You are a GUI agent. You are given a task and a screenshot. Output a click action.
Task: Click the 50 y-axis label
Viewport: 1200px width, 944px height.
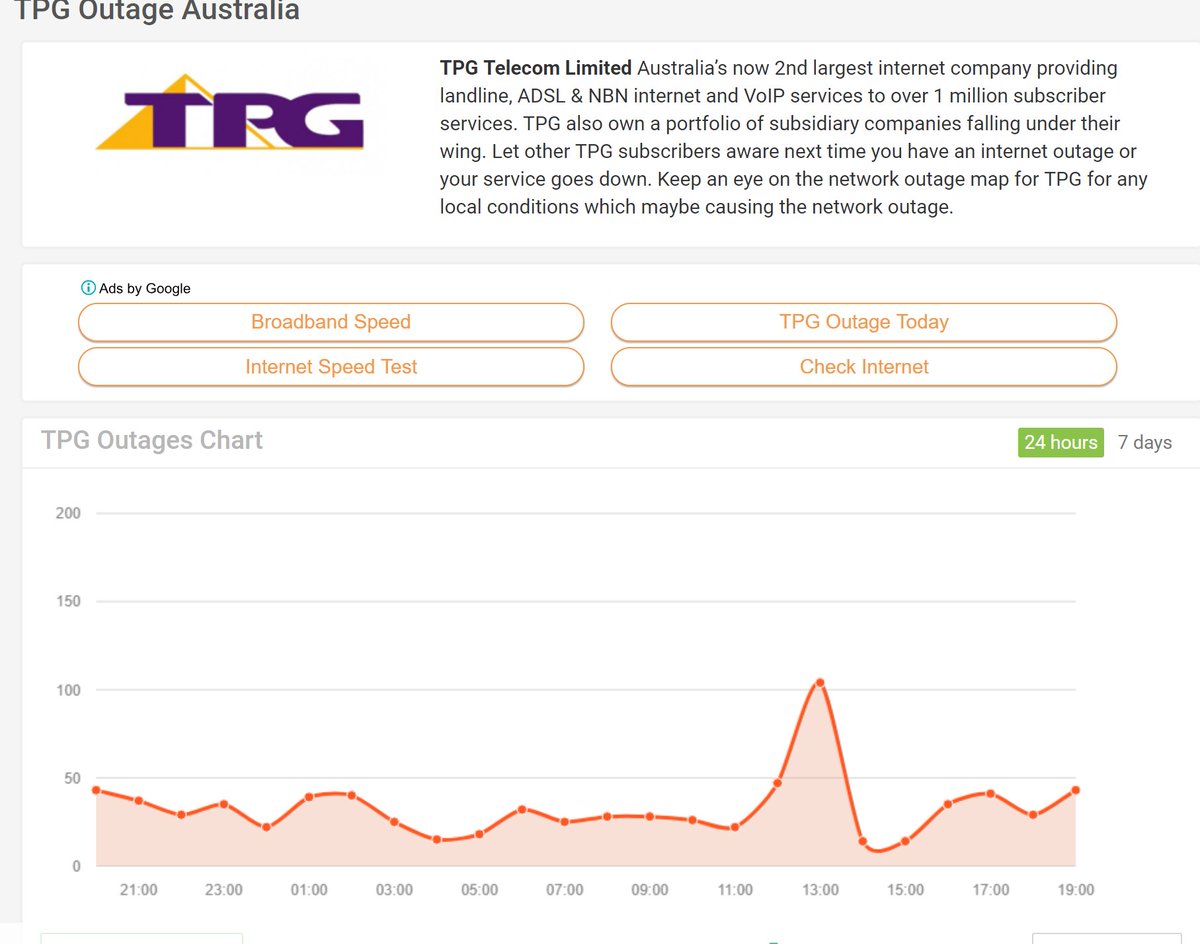[73, 778]
